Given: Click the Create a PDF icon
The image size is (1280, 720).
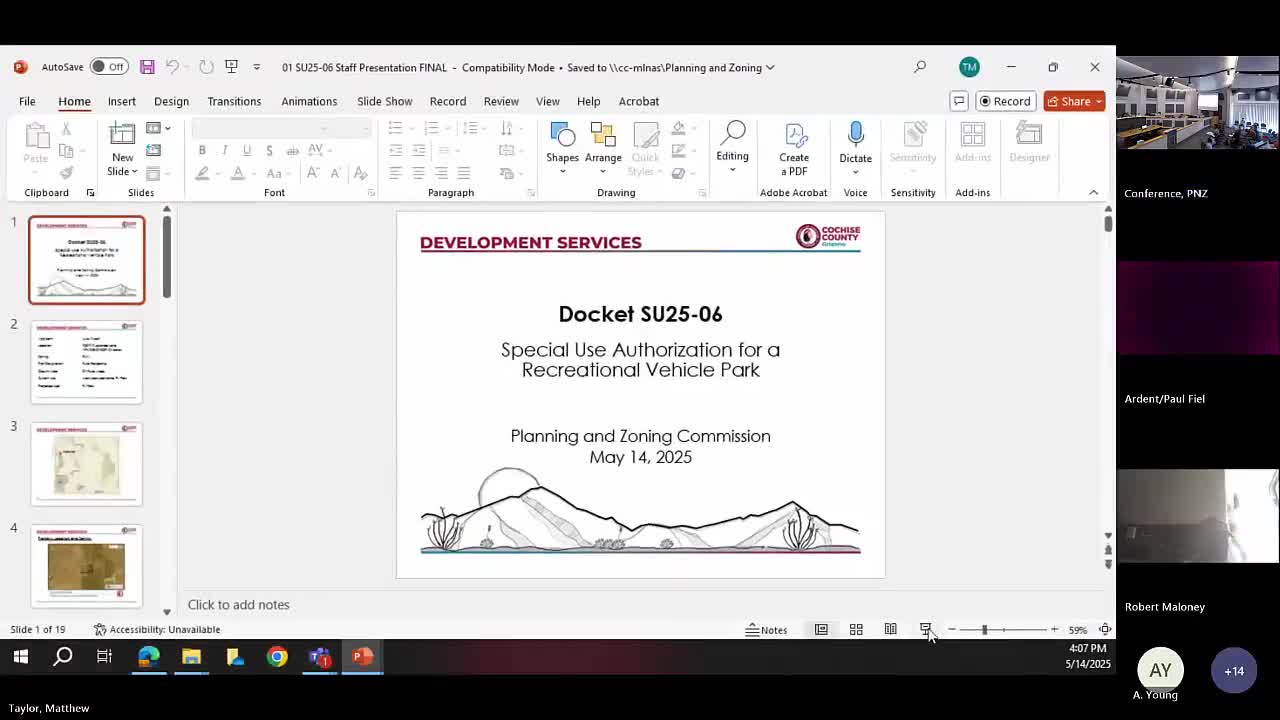Looking at the screenshot, I should click(794, 137).
